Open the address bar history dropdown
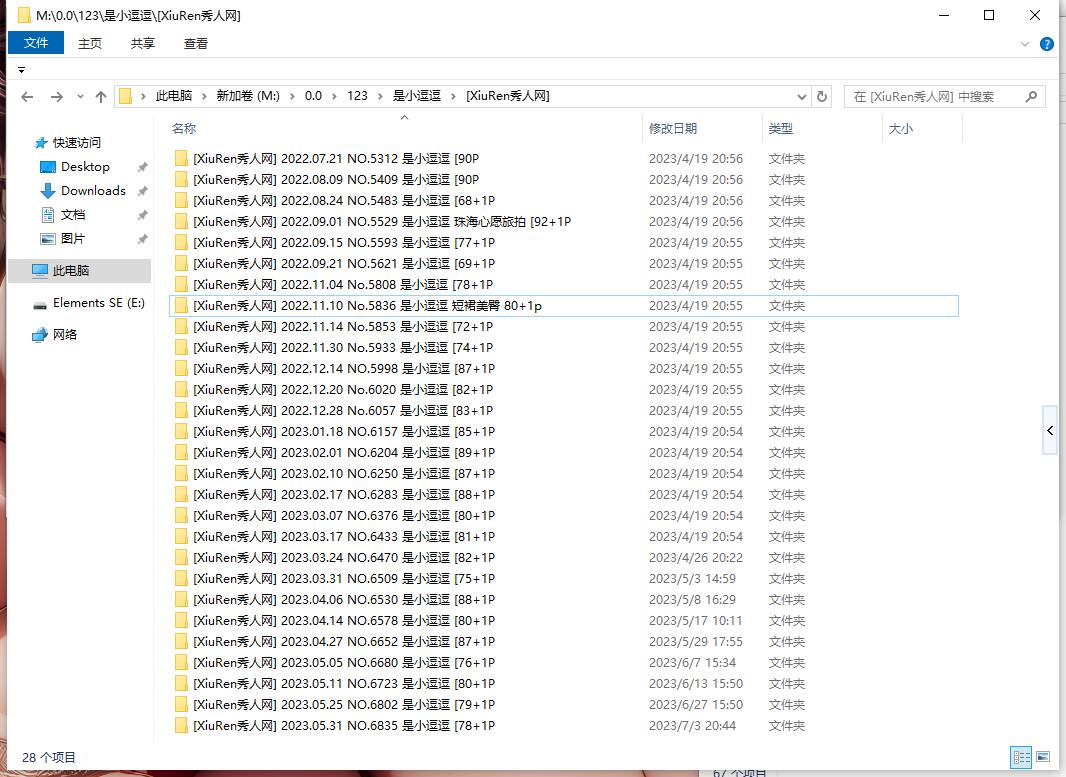The image size is (1066, 777). (x=802, y=97)
